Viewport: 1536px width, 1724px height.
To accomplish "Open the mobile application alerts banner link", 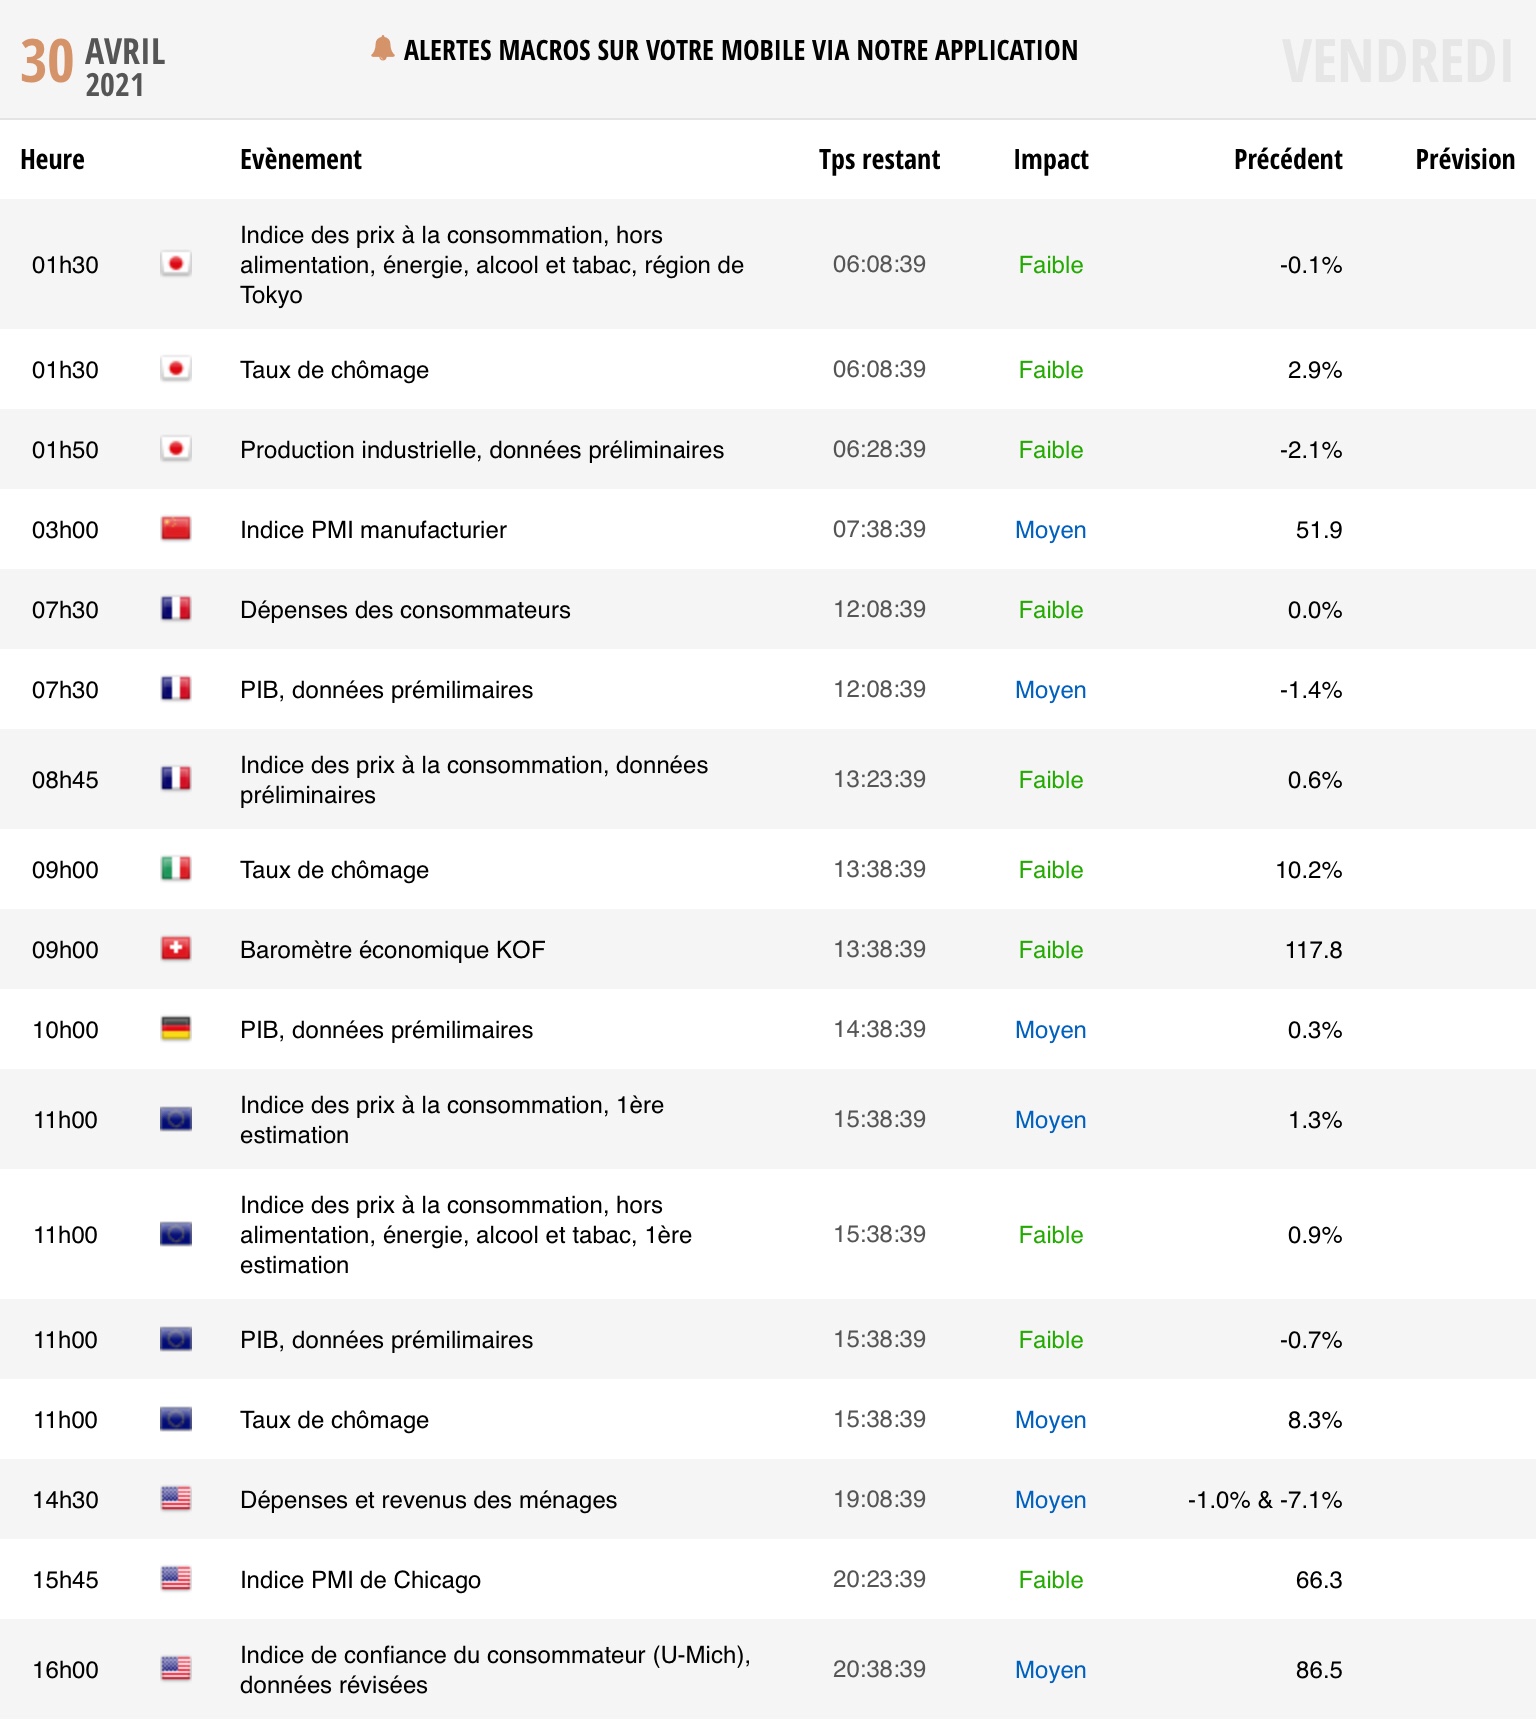I will pyautogui.click(x=740, y=50).
